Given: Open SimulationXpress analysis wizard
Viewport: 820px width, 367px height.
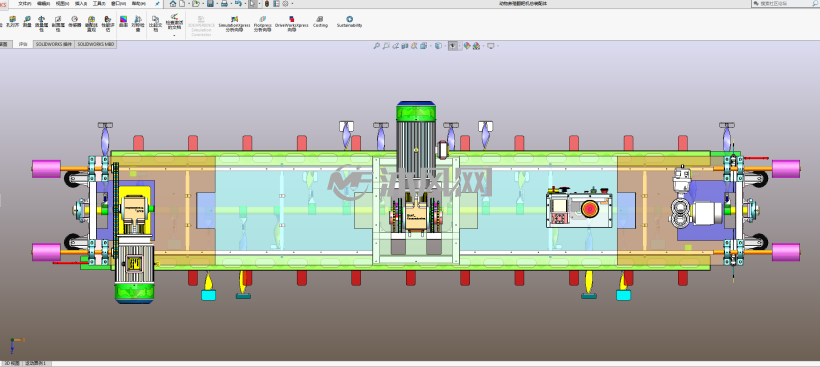Looking at the screenshot, I should coord(233,24).
